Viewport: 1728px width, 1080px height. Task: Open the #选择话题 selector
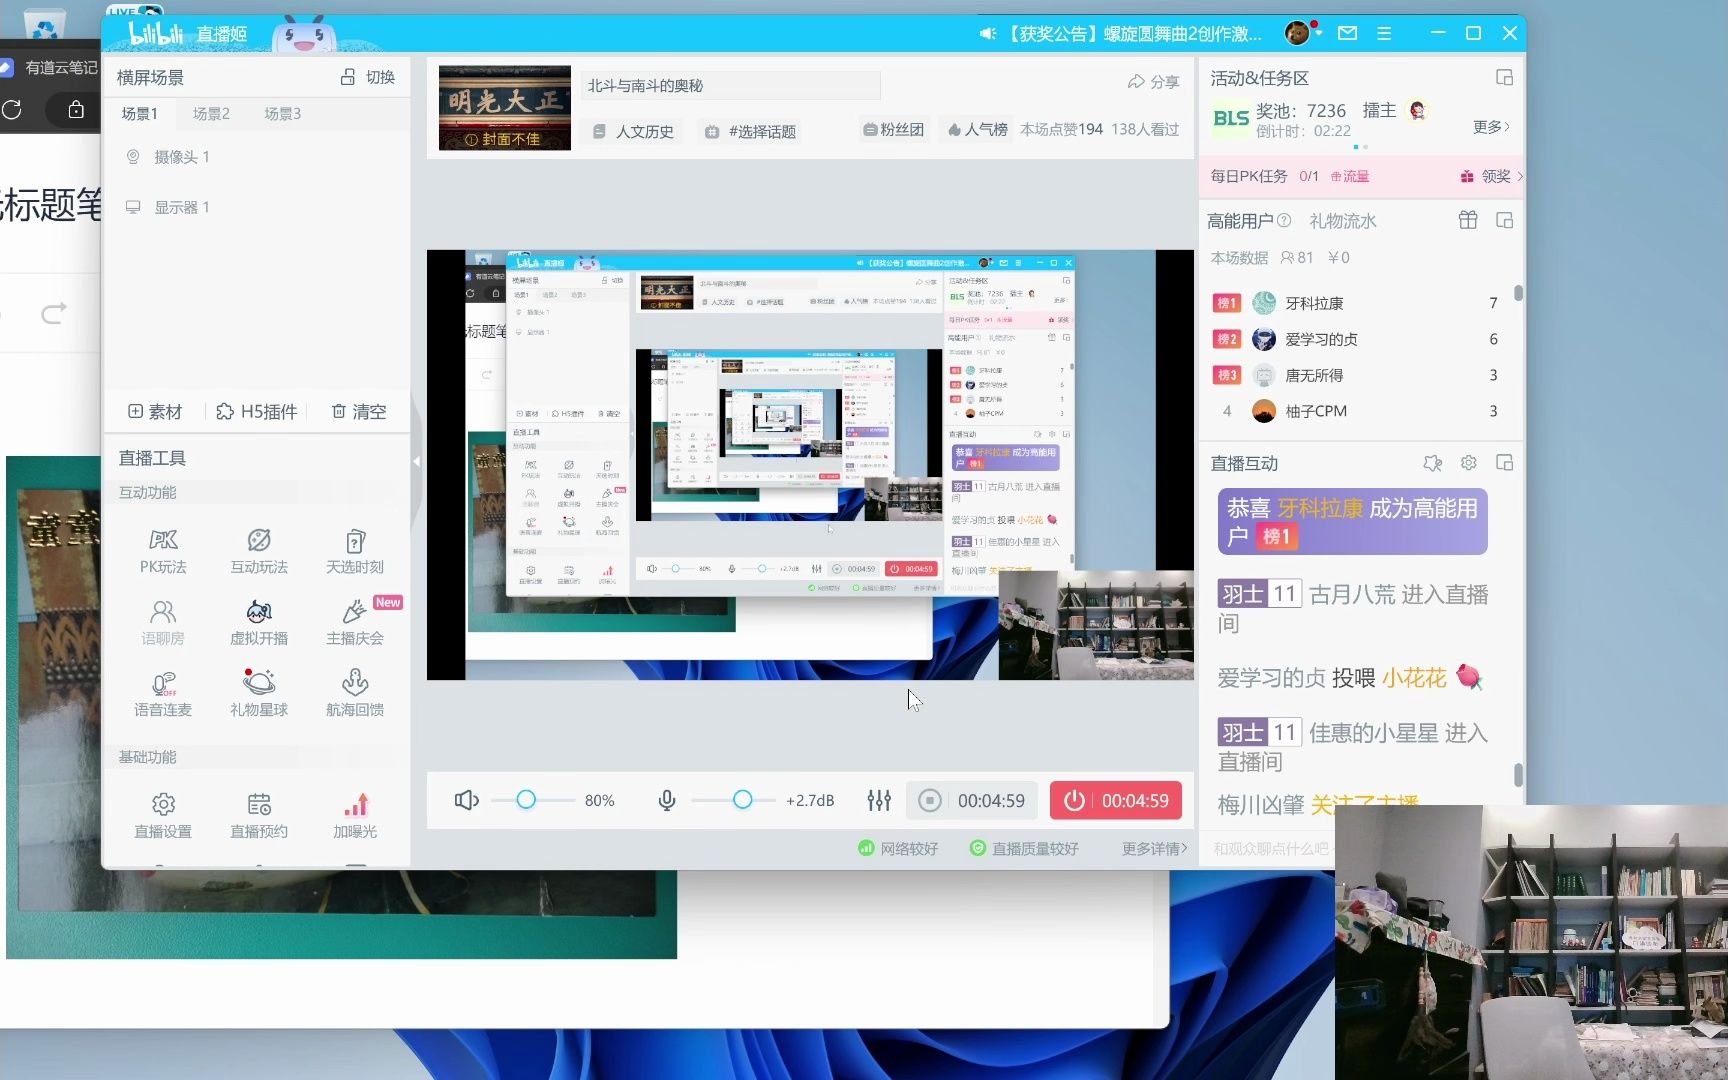click(751, 131)
